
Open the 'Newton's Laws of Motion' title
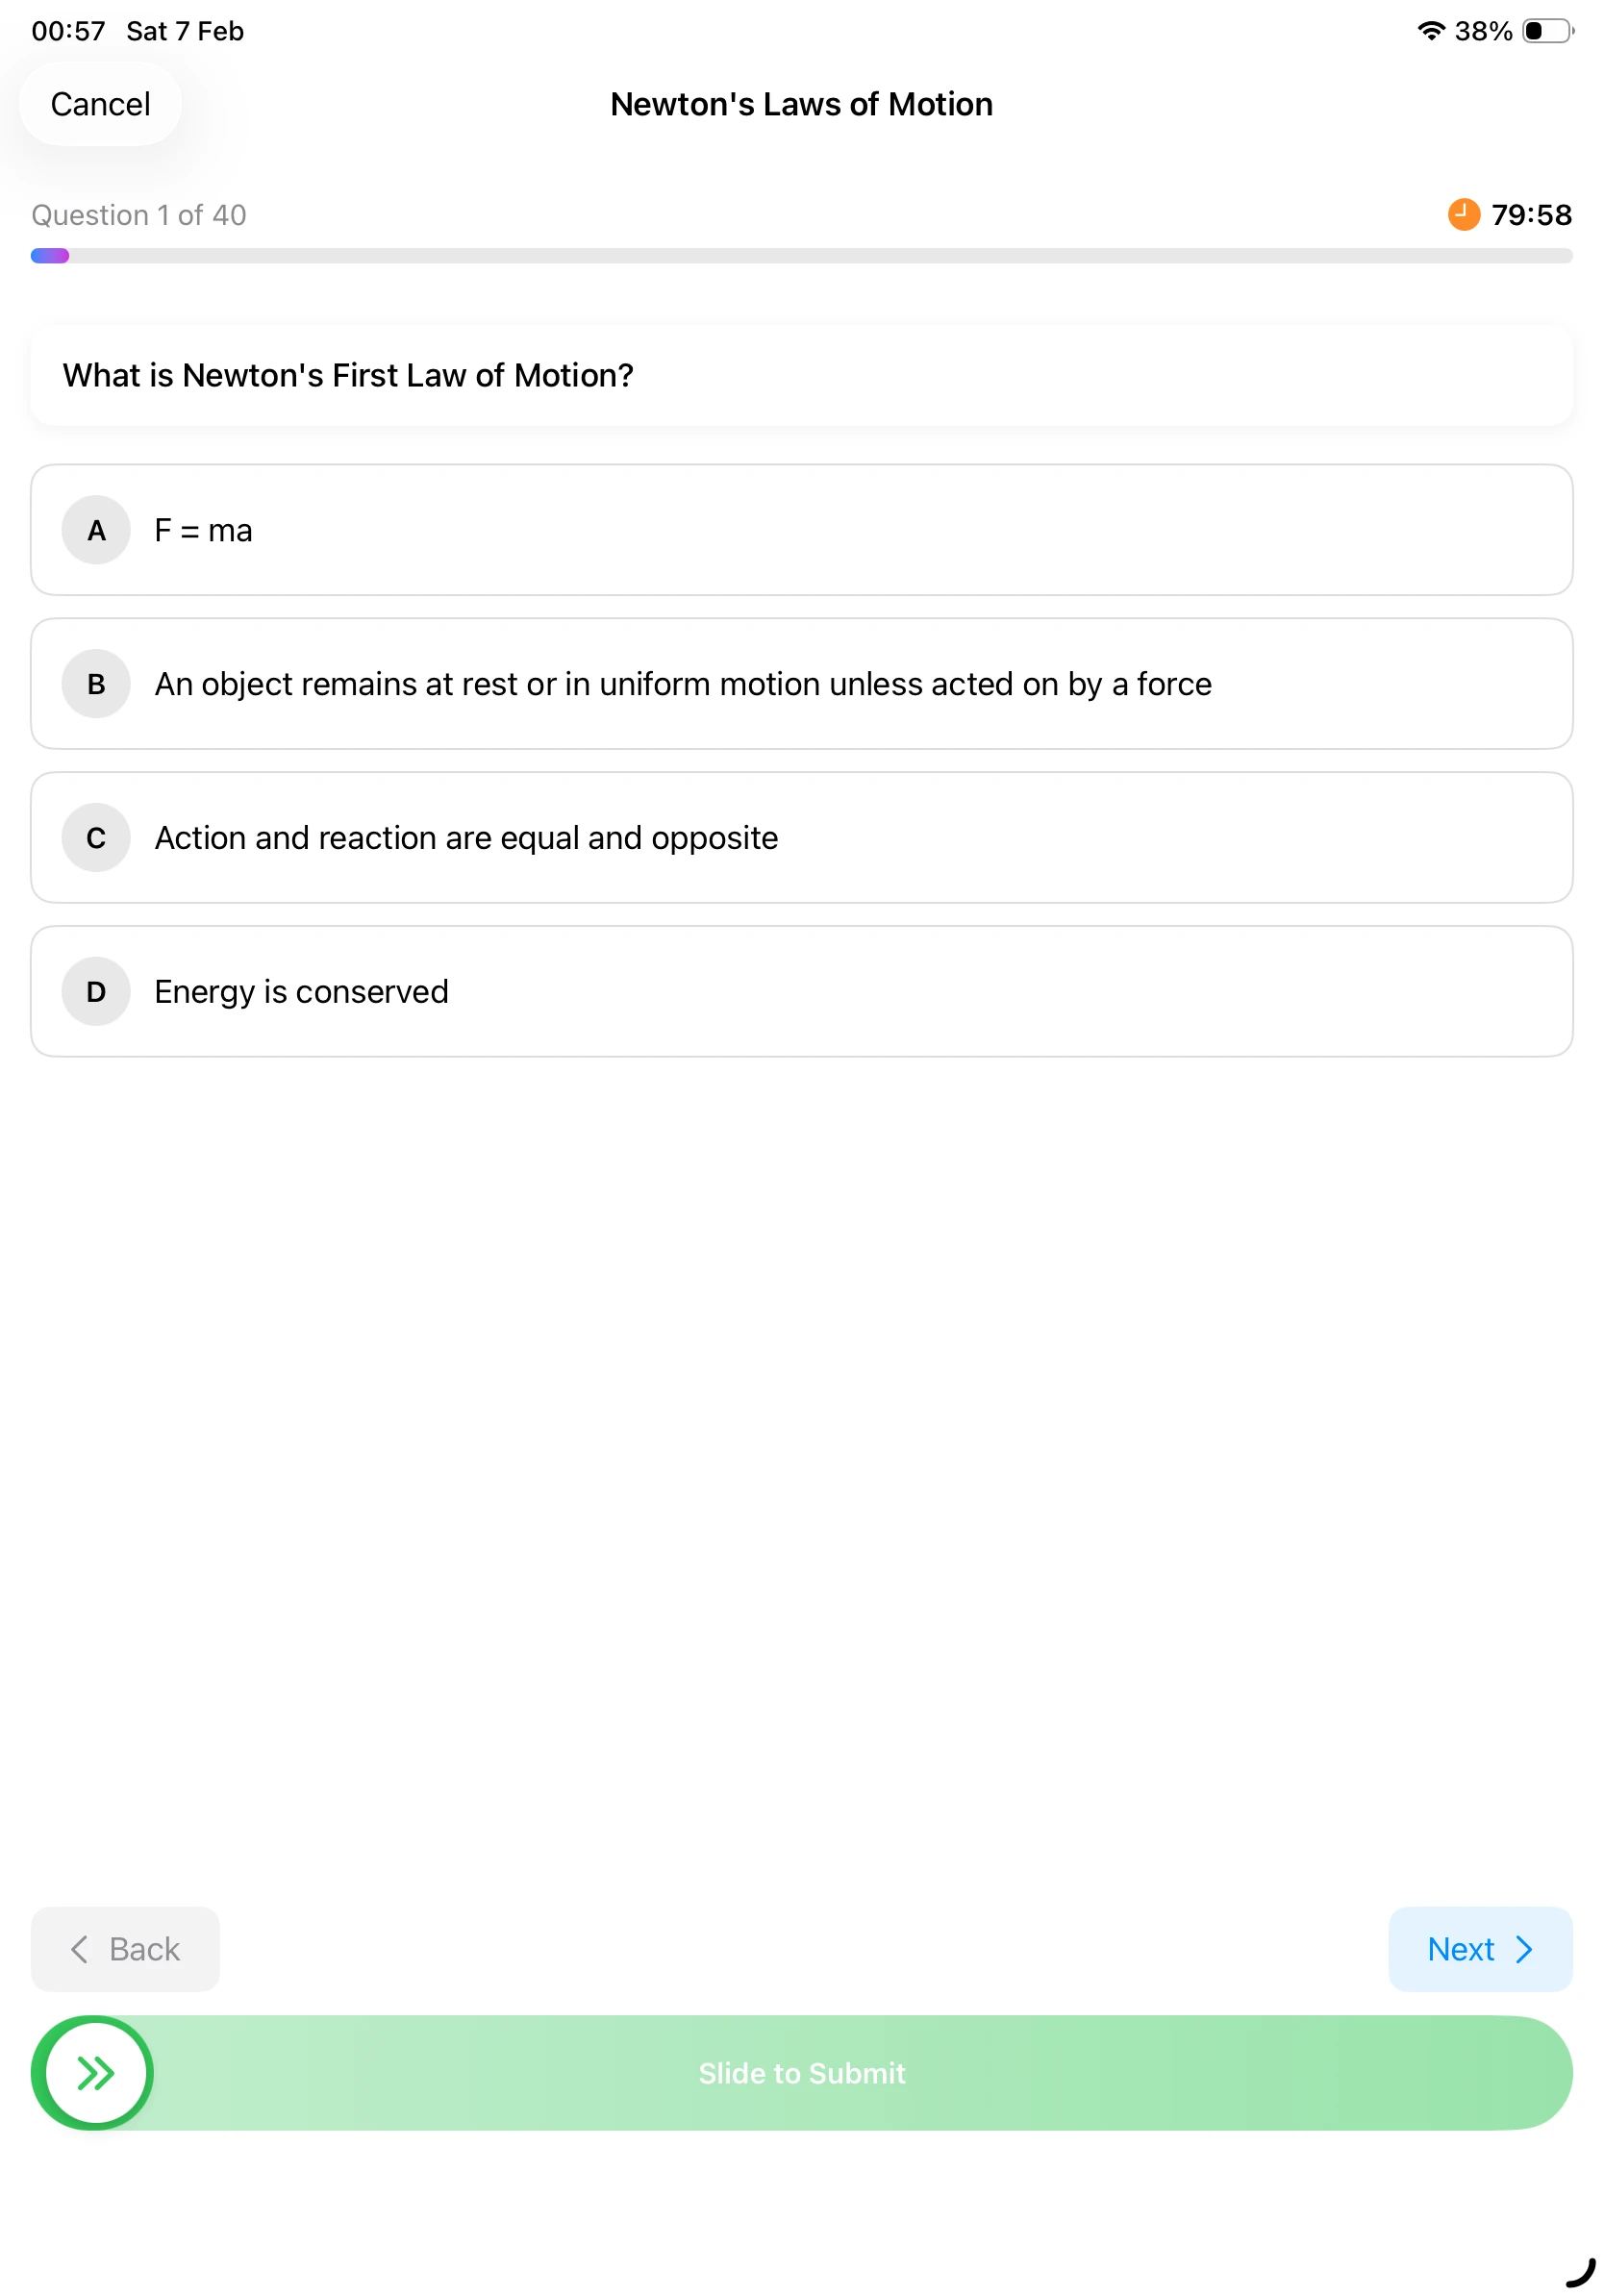pos(800,104)
